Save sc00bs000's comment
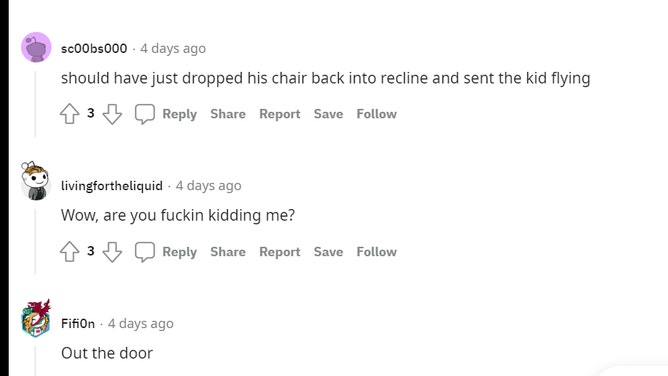Image resolution: width=668 pixels, height=376 pixels. tap(328, 114)
